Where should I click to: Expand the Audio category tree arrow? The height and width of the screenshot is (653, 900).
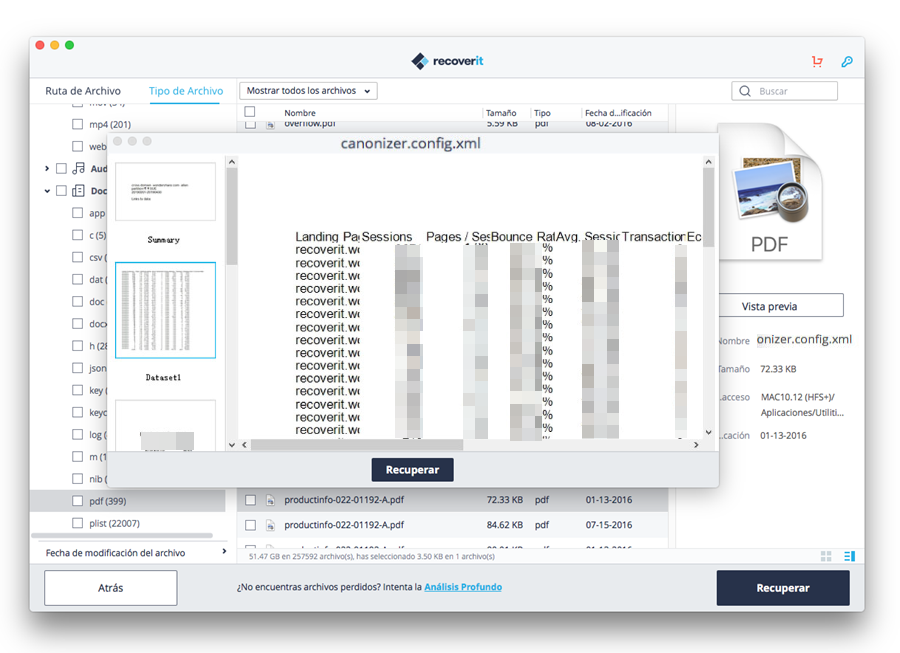pos(46,168)
